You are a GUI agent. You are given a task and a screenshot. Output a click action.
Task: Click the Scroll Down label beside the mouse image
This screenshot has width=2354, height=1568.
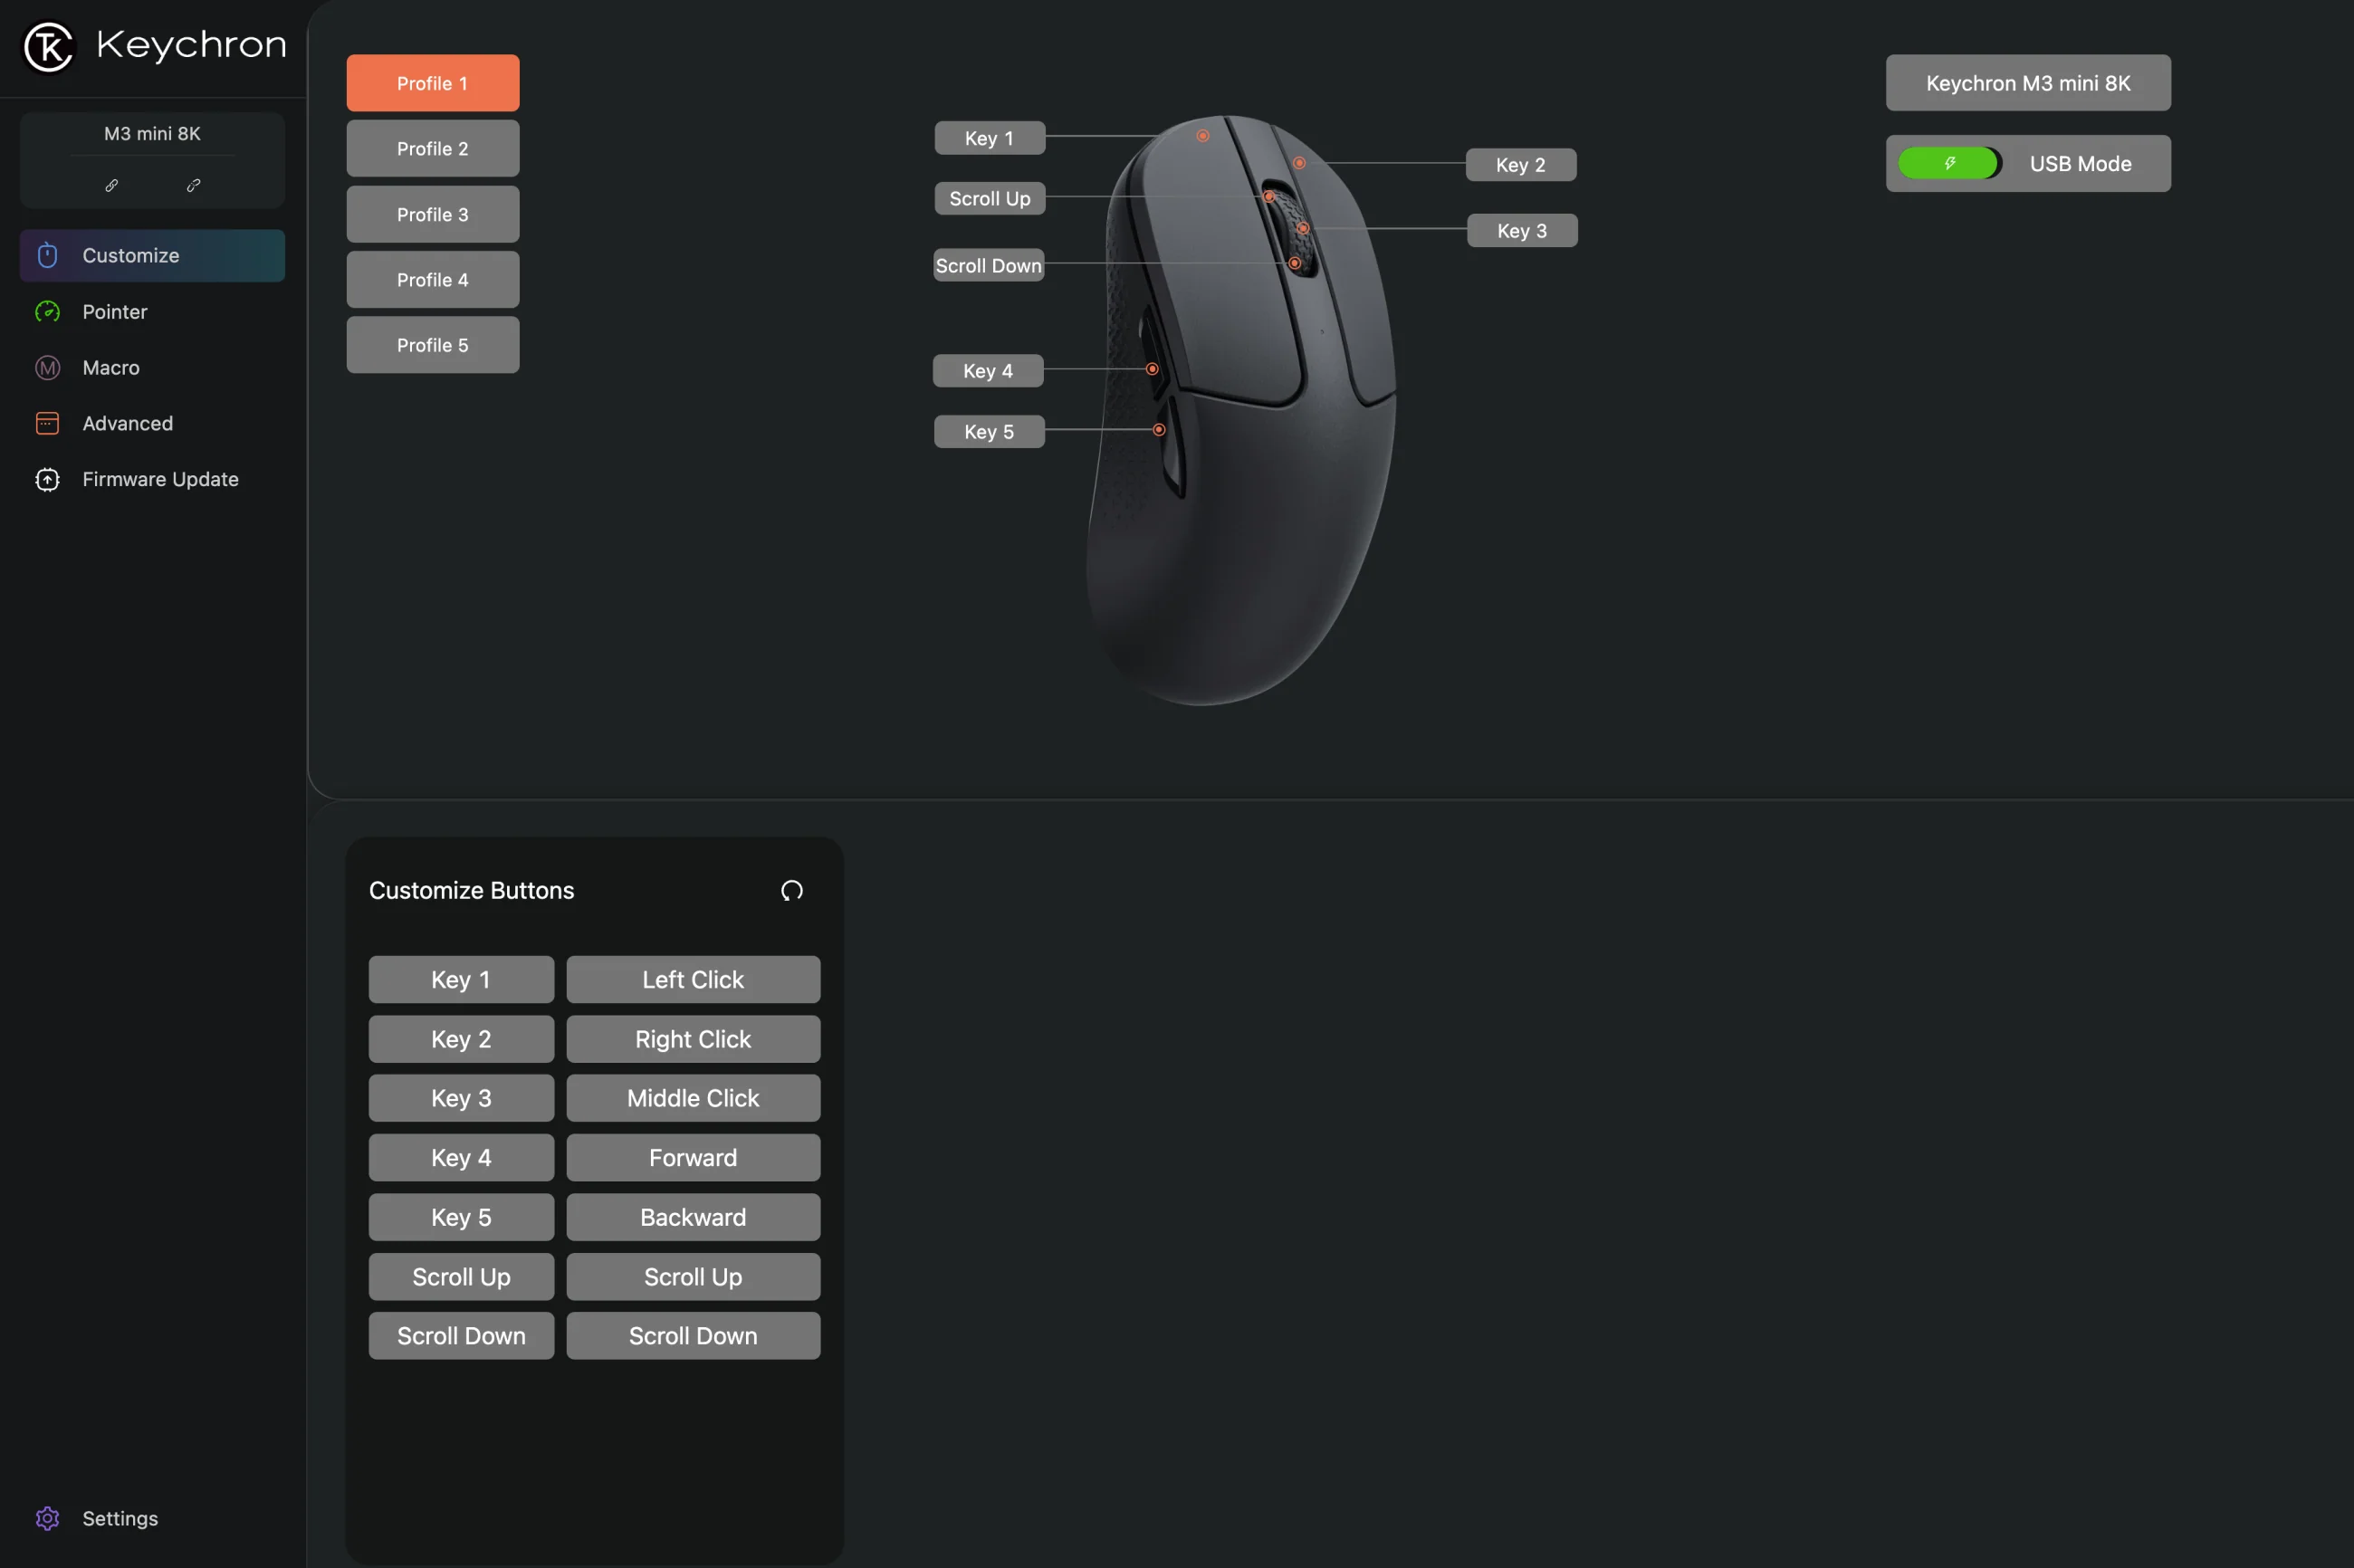click(x=988, y=265)
